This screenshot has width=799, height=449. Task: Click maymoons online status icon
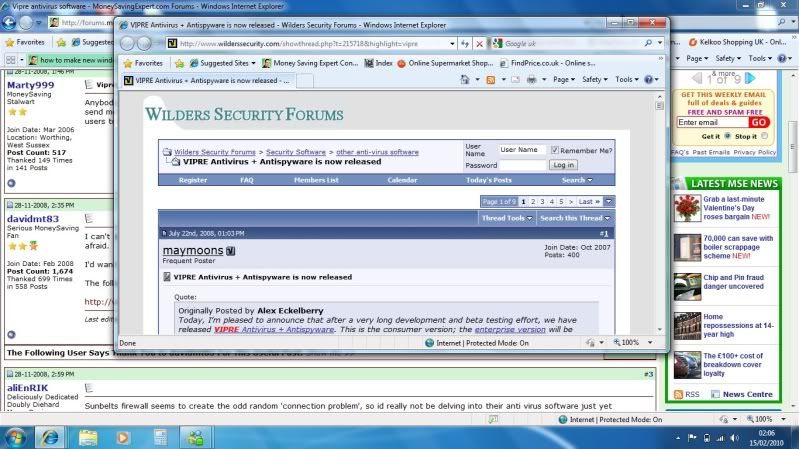coord(230,251)
